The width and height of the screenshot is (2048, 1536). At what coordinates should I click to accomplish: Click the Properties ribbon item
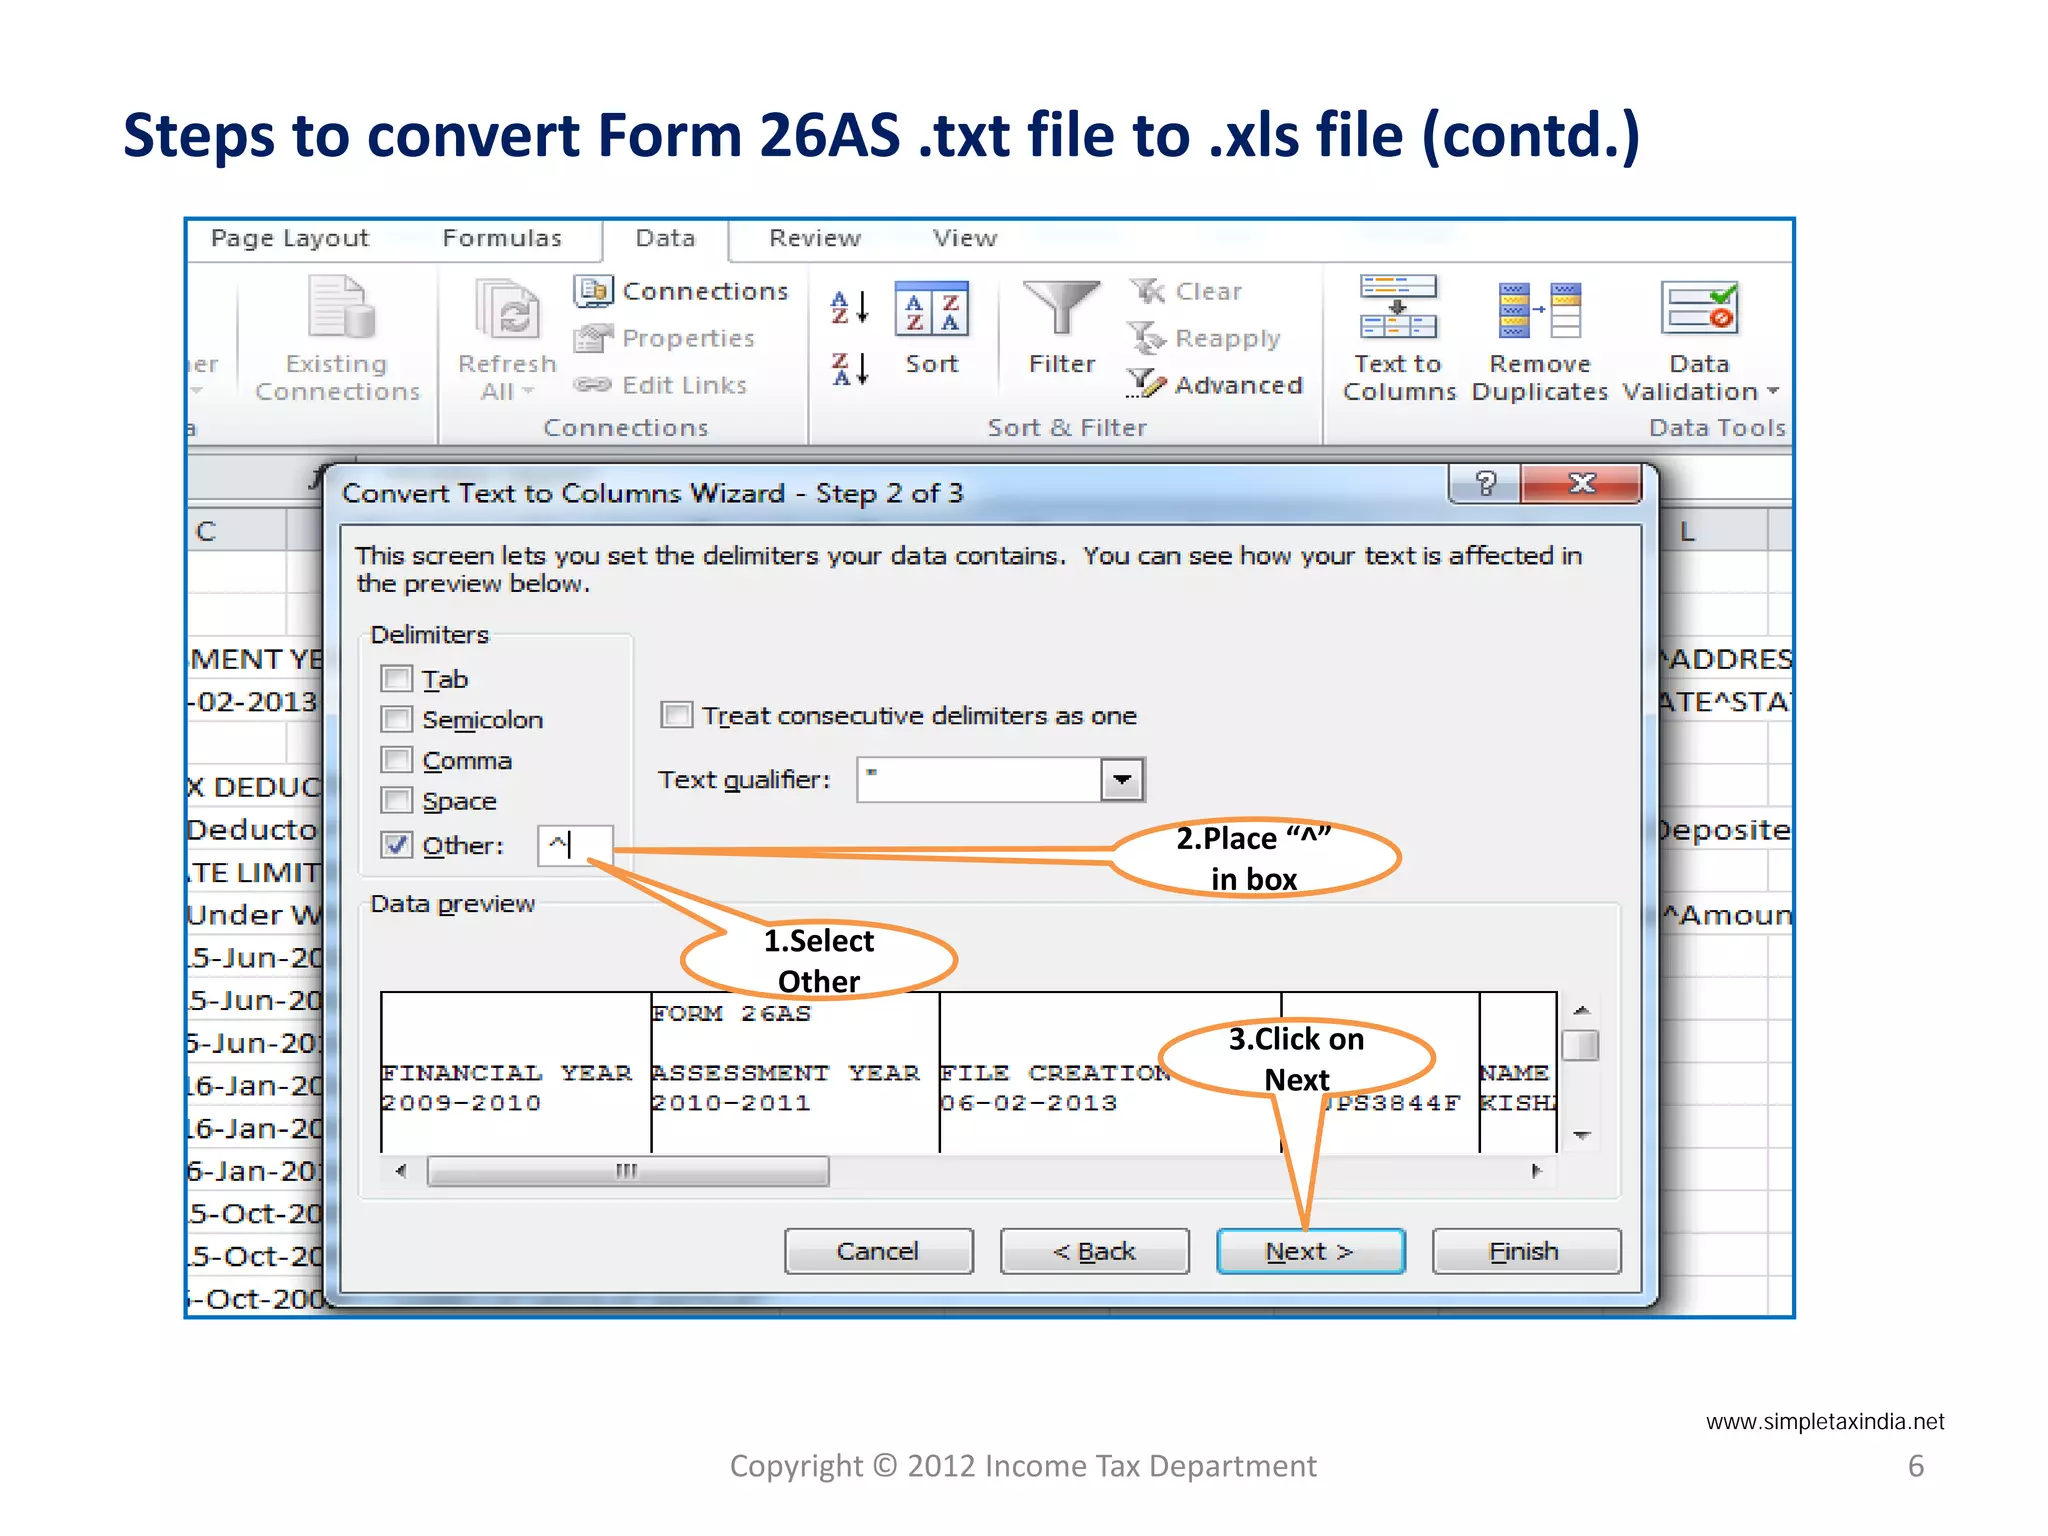(x=664, y=338)
